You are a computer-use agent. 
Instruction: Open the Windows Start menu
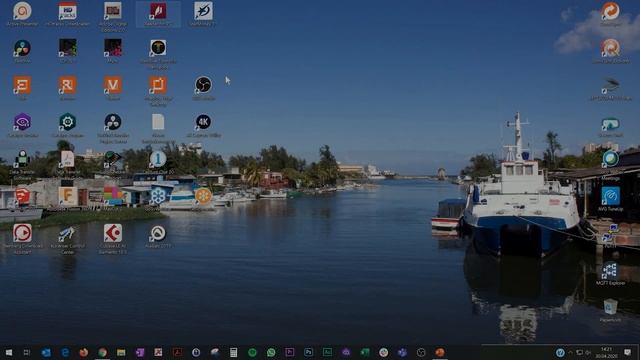[x=9, y=352]
